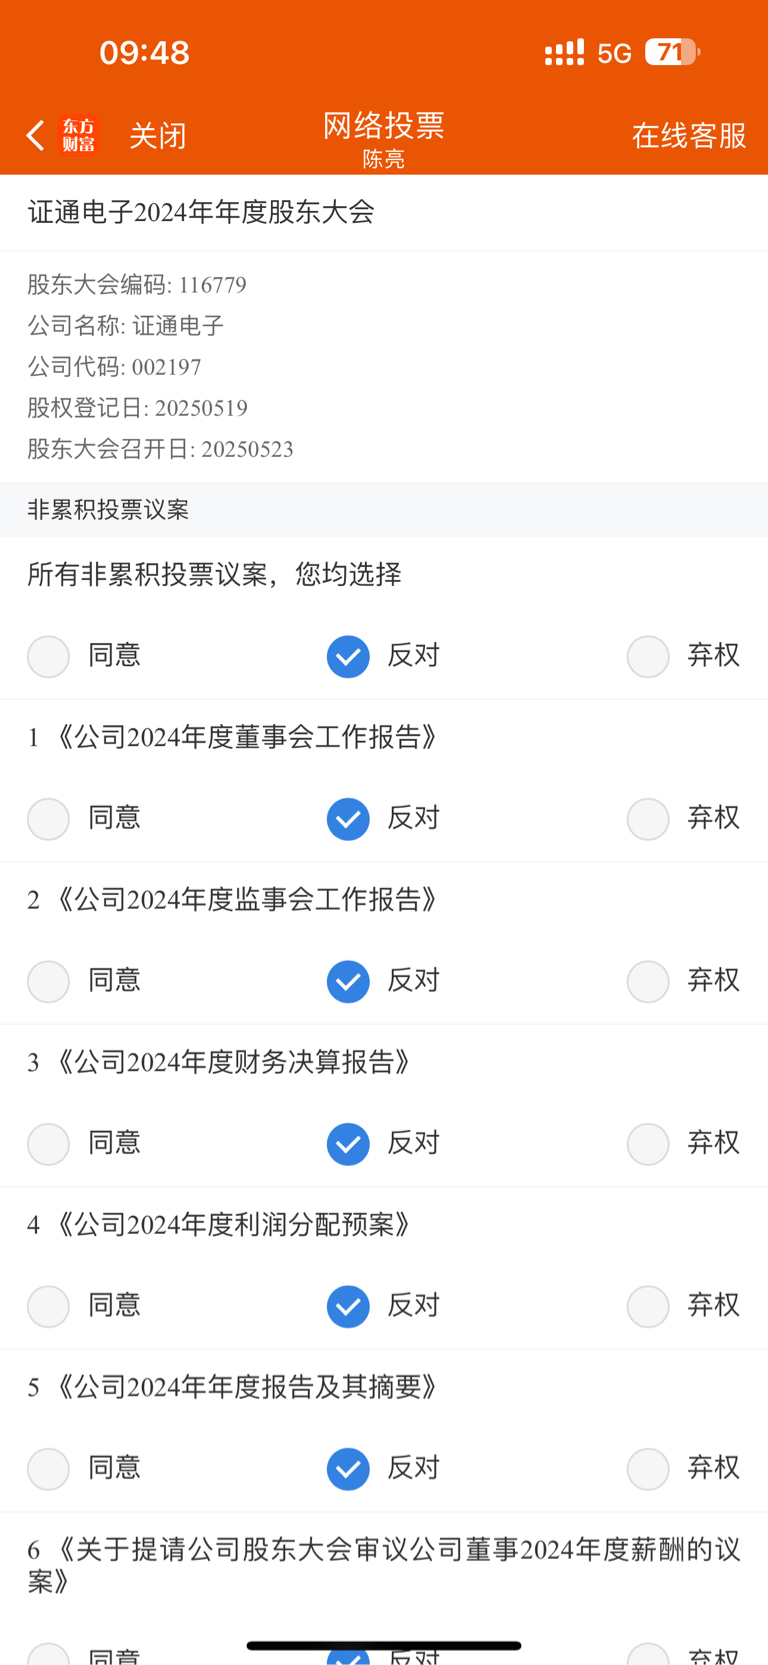
Task: Tap the battery indicator in status bar
Action: (672, 52)
